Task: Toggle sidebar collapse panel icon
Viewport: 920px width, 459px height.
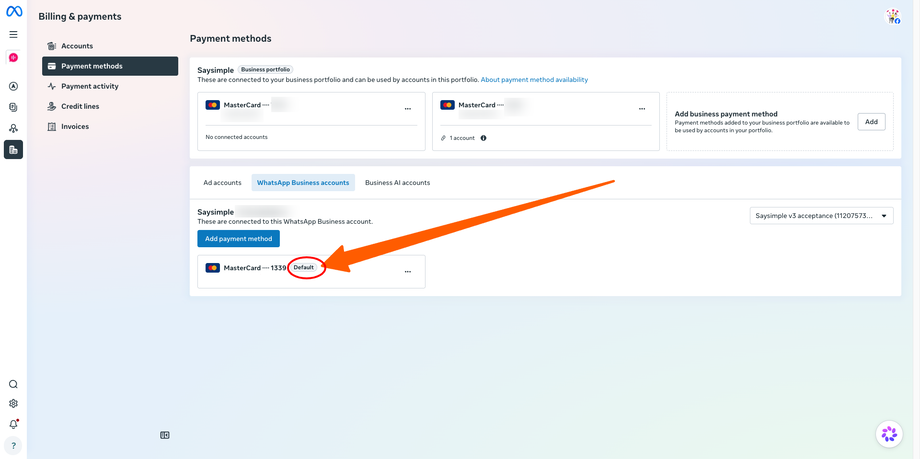Action: pyautogui.click(x=165, y=436)
